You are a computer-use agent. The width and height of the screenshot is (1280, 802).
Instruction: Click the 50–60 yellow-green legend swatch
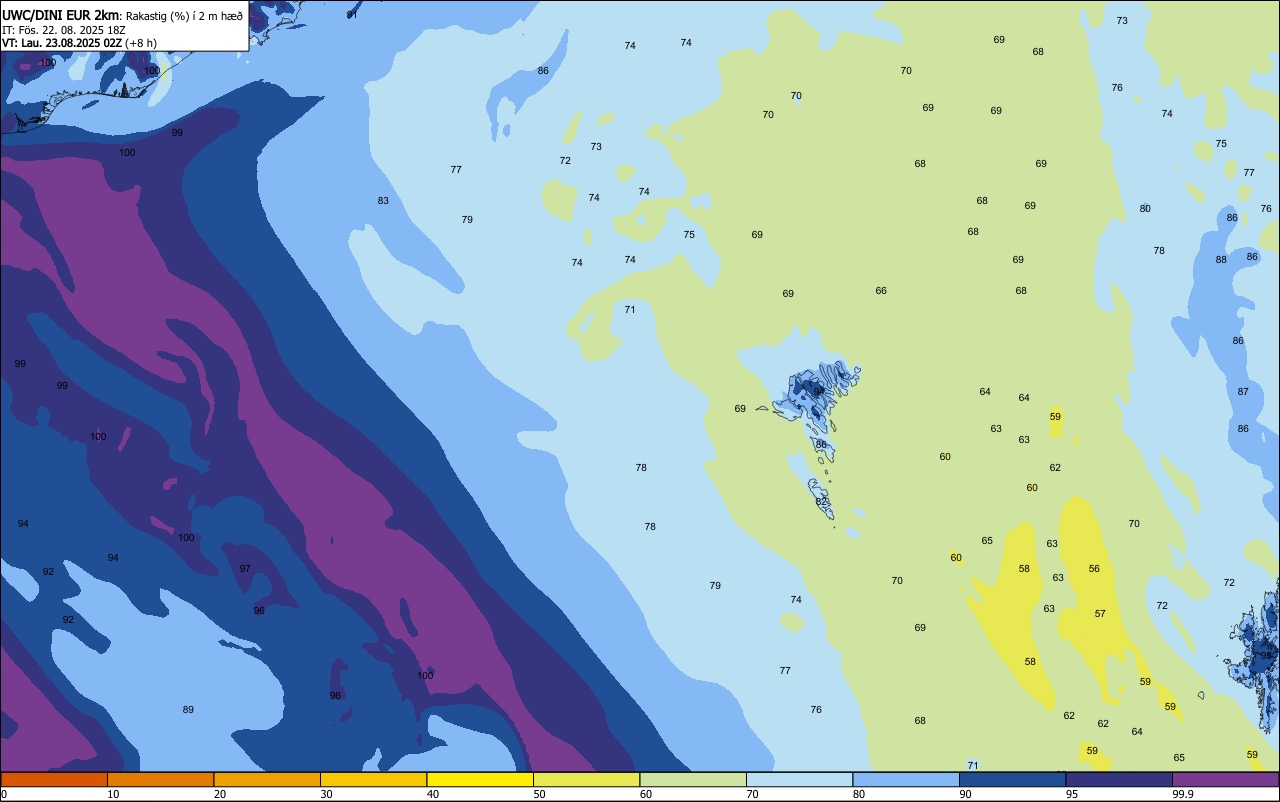[586, 779]
